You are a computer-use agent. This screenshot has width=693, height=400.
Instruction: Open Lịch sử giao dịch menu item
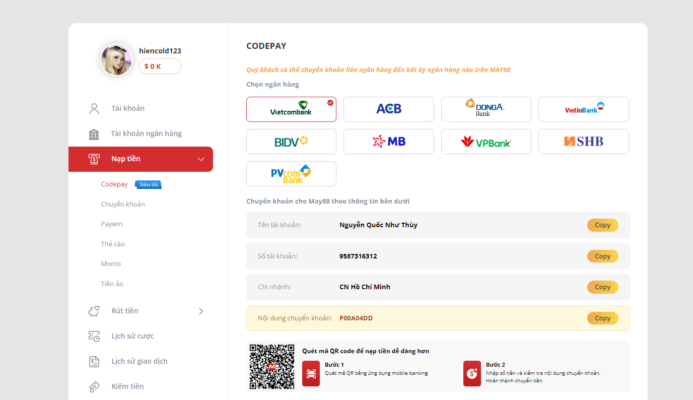(141, 362)
